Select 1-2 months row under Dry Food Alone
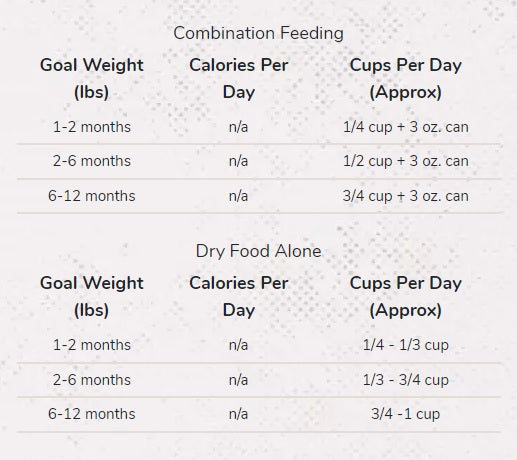Viewport: 517px width, 460px height. [x=259, y=345]
